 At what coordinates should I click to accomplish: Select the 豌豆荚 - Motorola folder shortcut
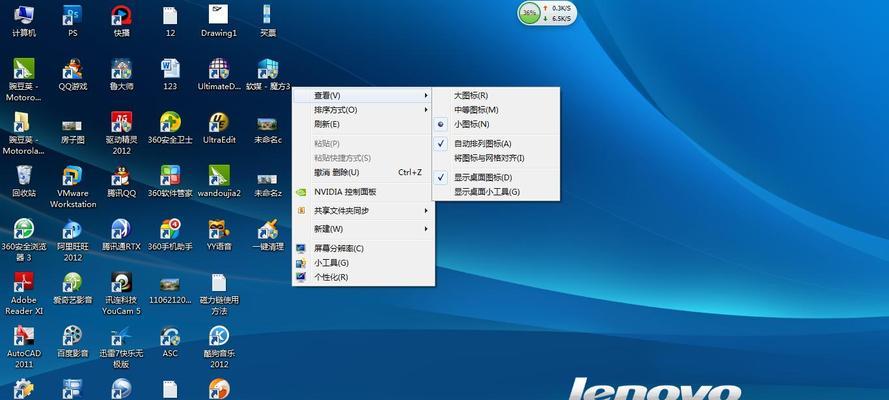tap(24, 122)
